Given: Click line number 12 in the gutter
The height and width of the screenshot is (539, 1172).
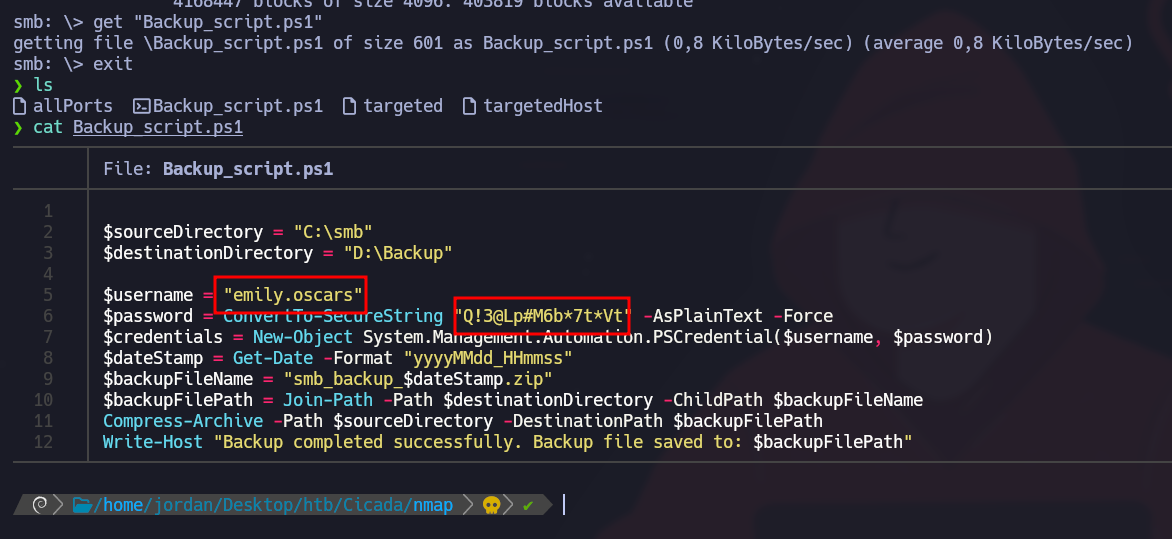Looking at the screenshot, I should coord(43,442).
